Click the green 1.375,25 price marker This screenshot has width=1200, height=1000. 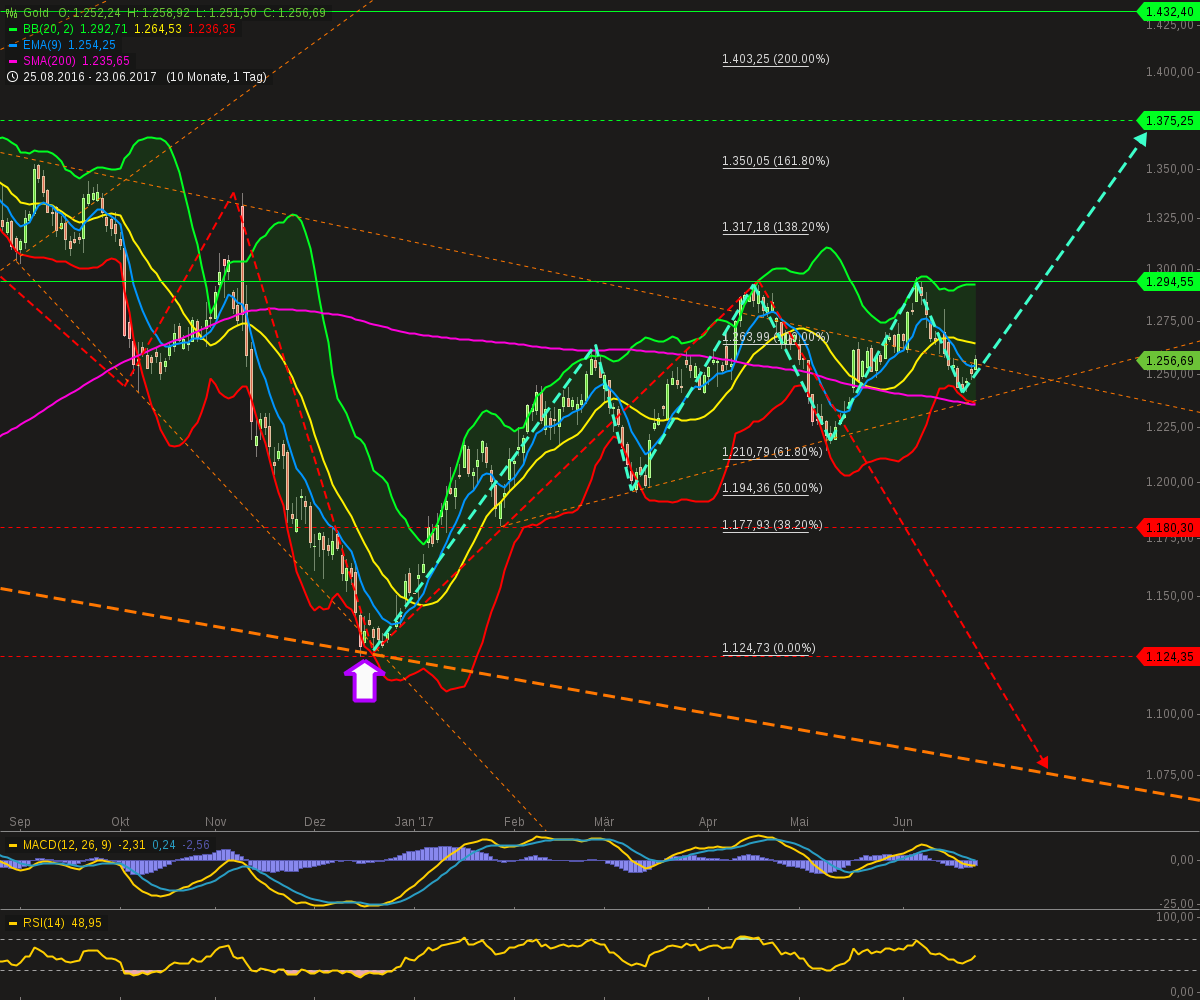point(1168,121)
